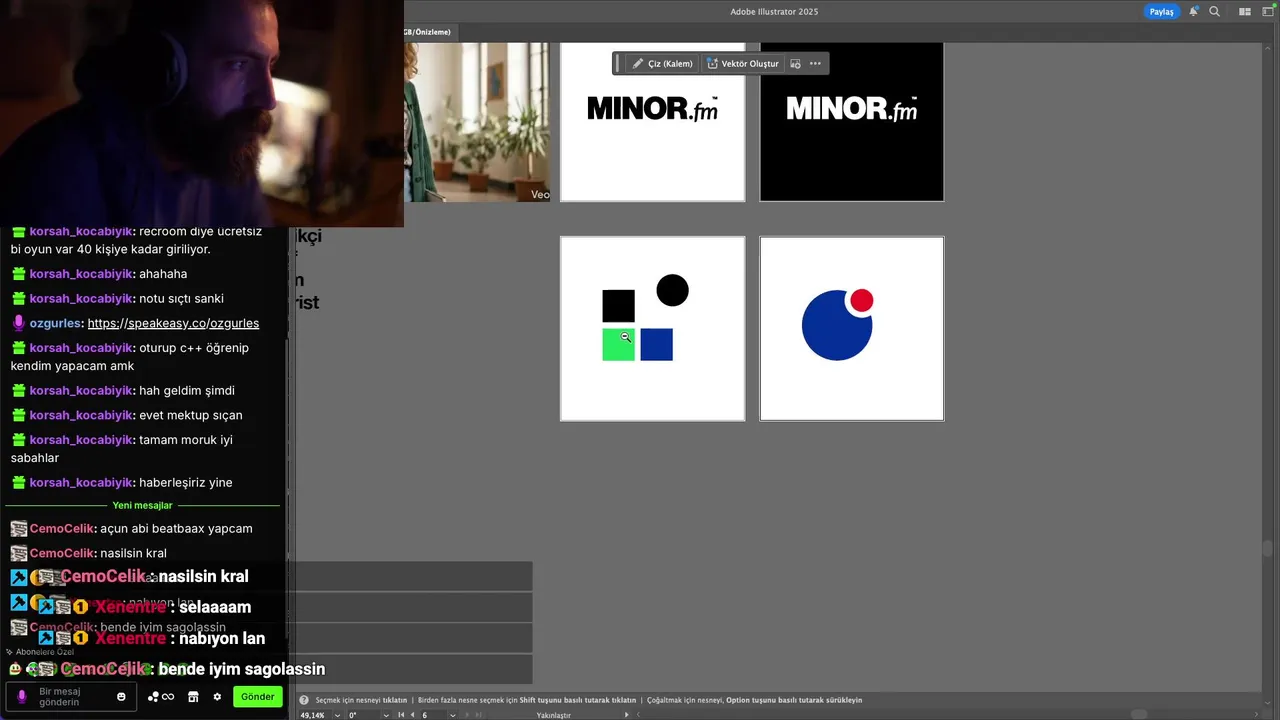The height and width of the screenshot is (720, 1280).
Task: Click the horizontal scrollbar at the canvas bottom
Action: [1139, 714]
